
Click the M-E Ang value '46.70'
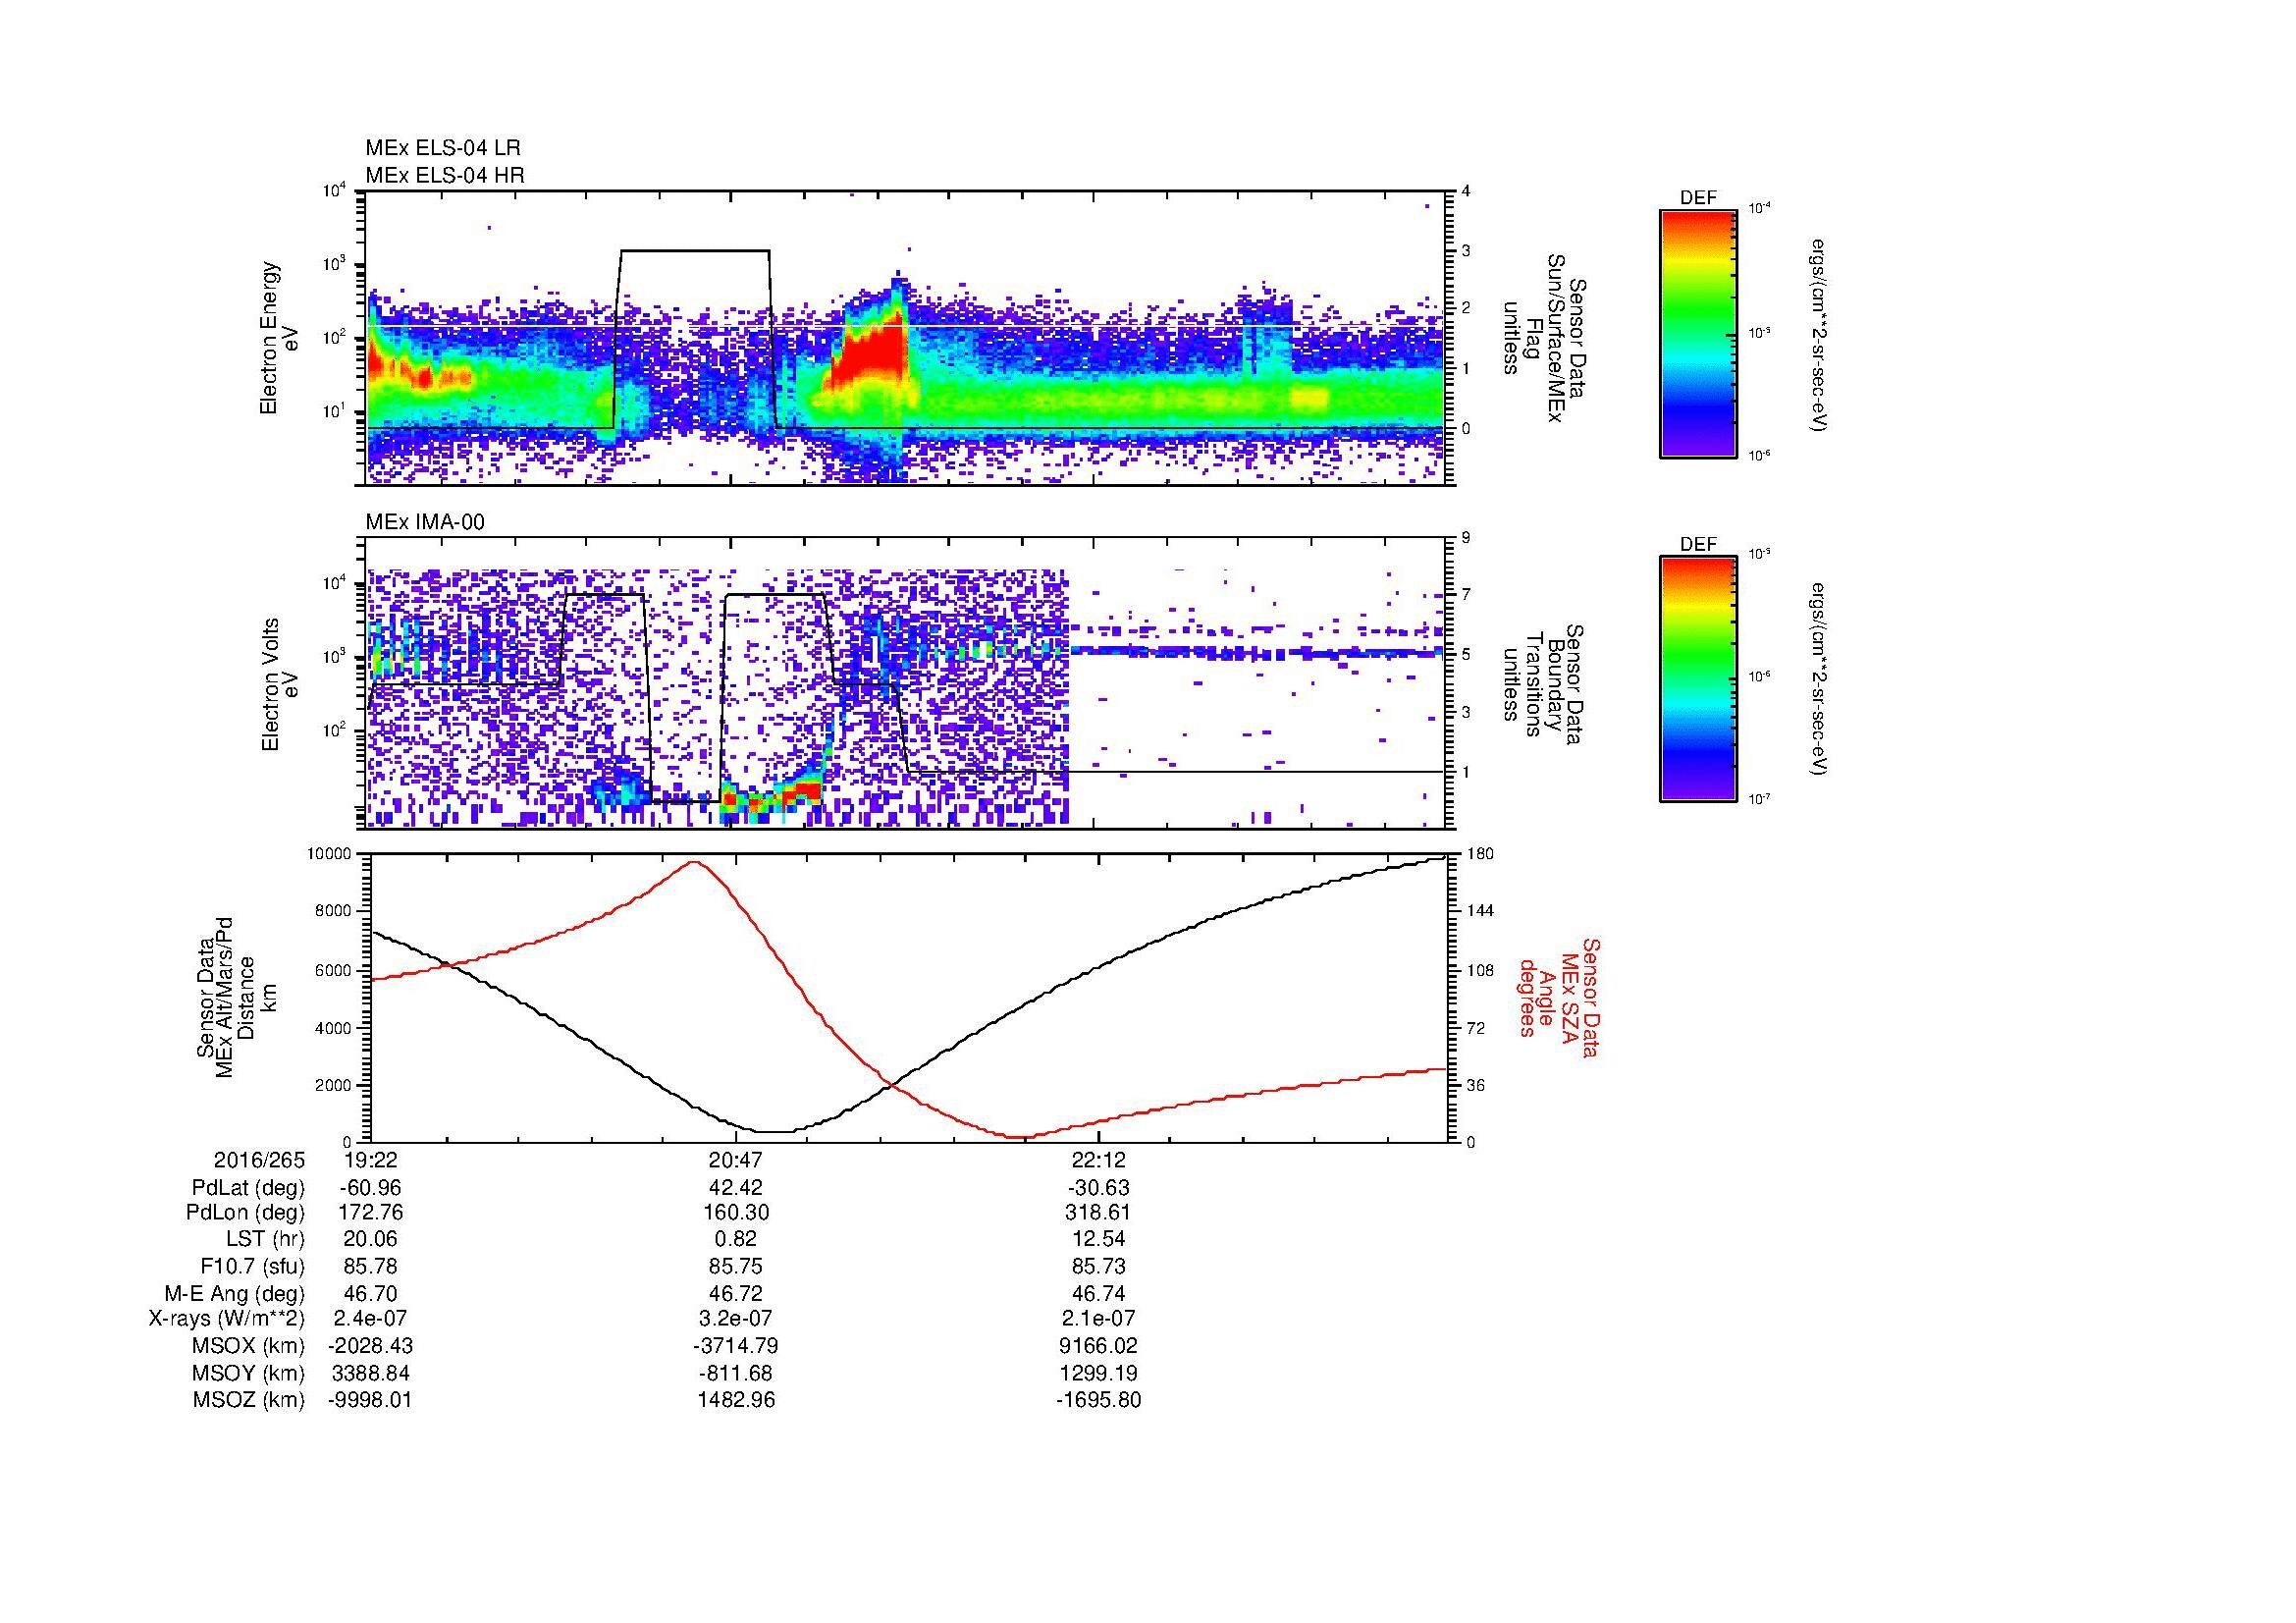[x=372, y=1294]
